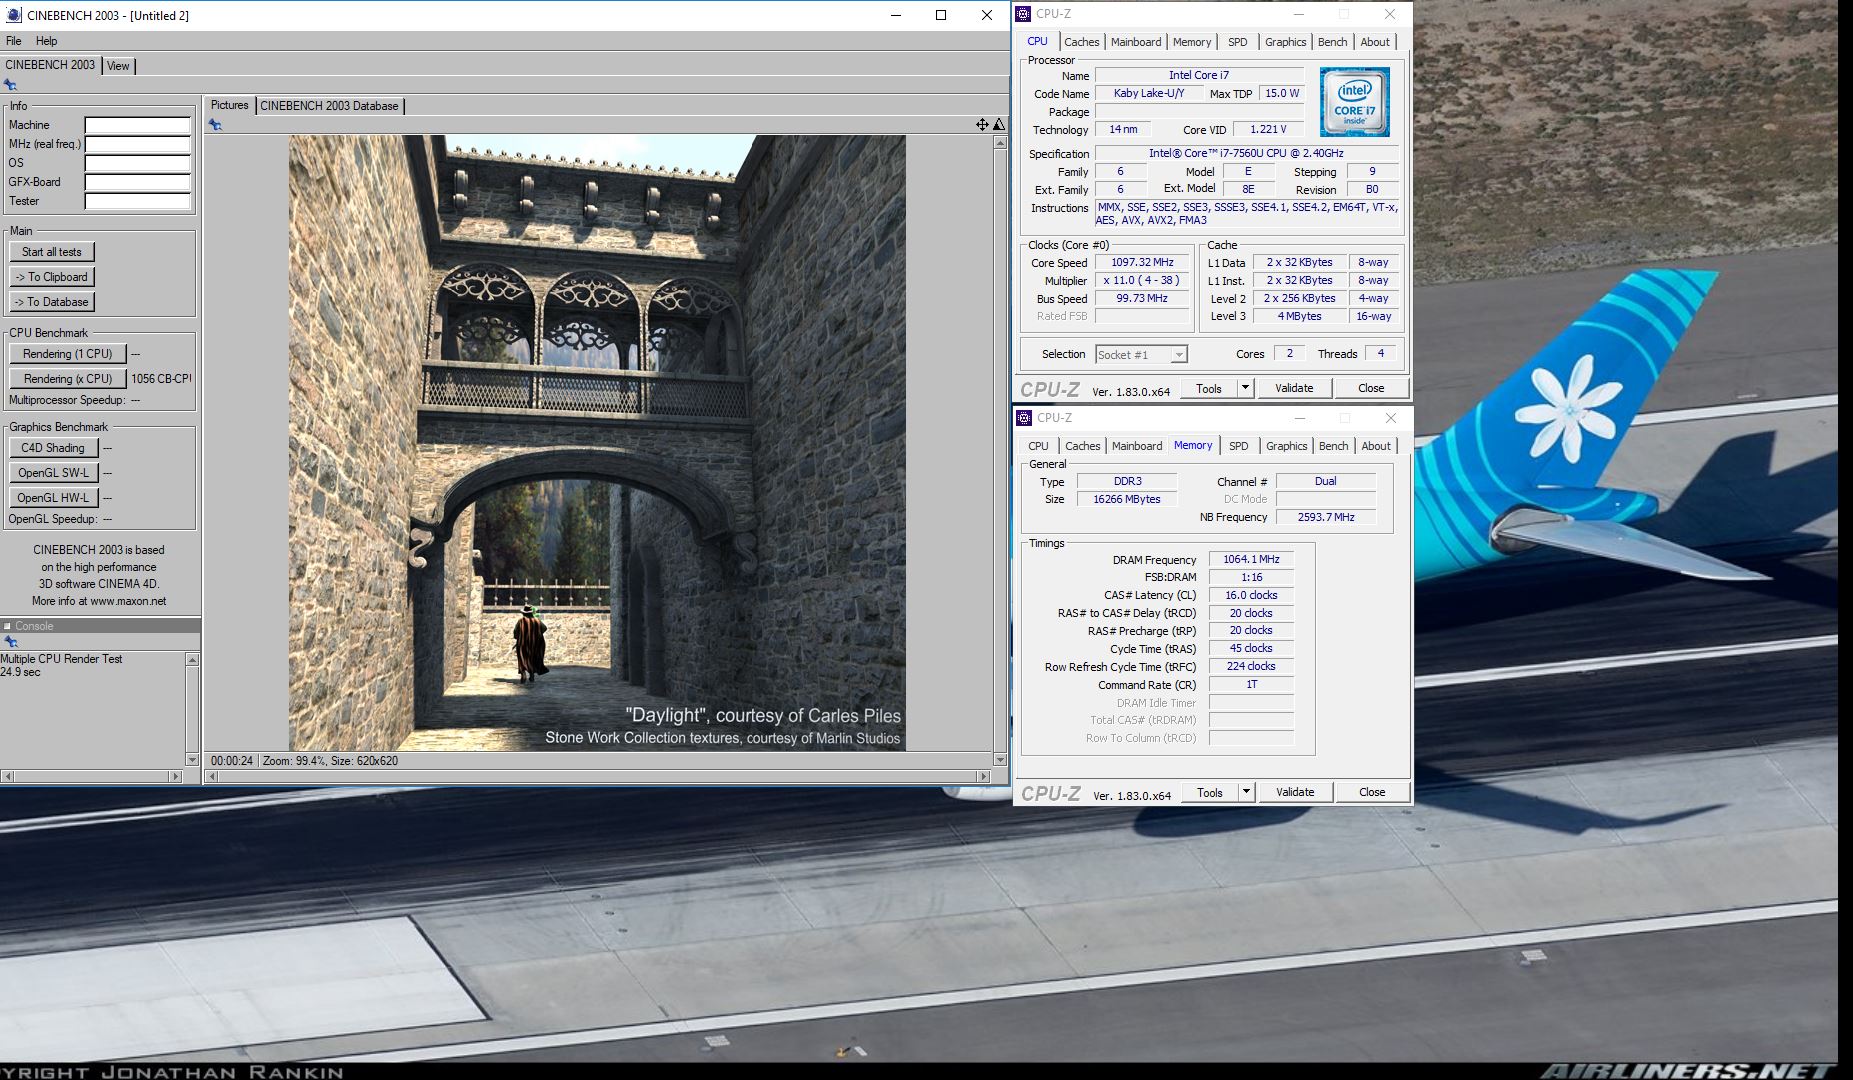The image size is (1853, 1080).
Task: Select the CINEBENCH 2003 tab
Action: click(x=50, y=65)
